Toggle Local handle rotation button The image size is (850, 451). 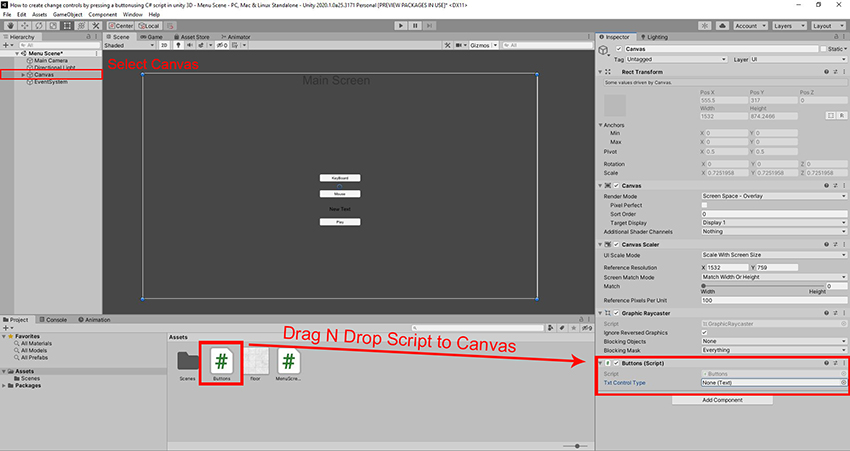click(149, 25)
